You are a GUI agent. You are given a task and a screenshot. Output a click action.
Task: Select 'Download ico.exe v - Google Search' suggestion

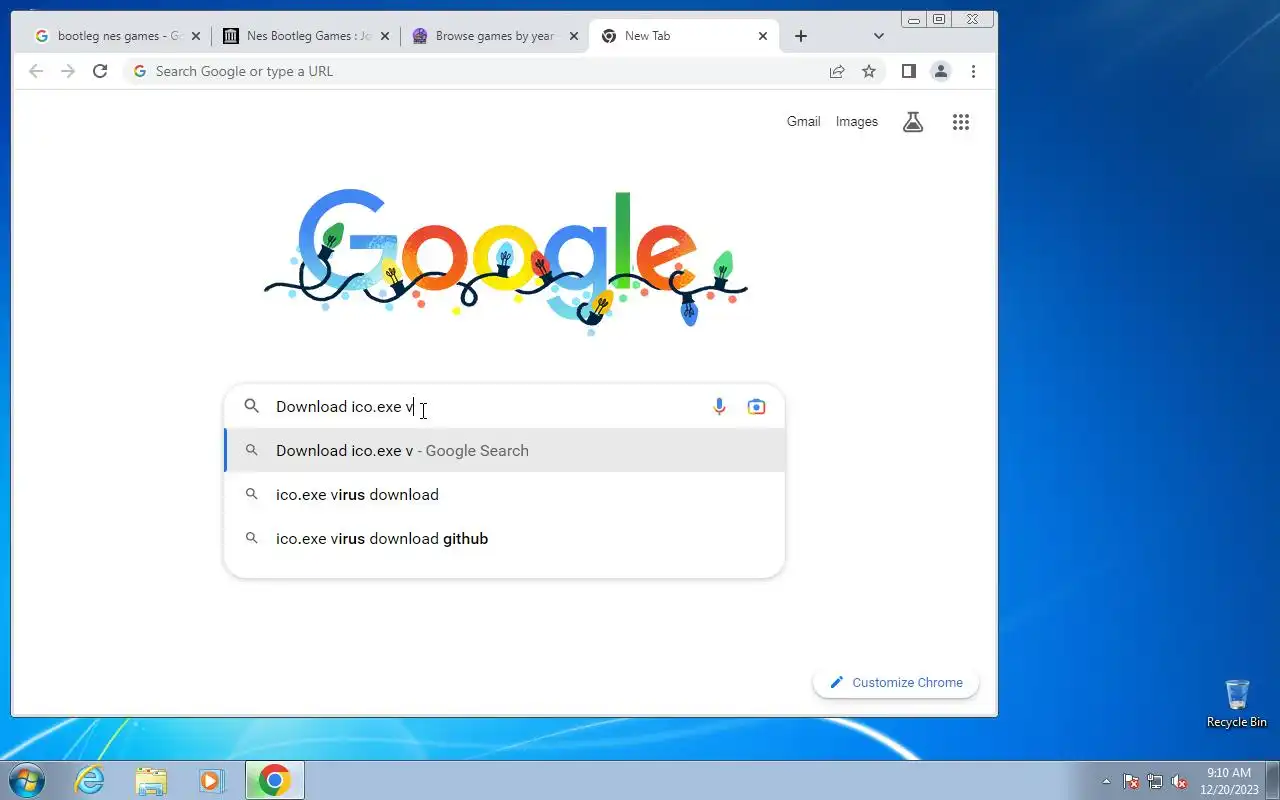[x=505, y=450]
